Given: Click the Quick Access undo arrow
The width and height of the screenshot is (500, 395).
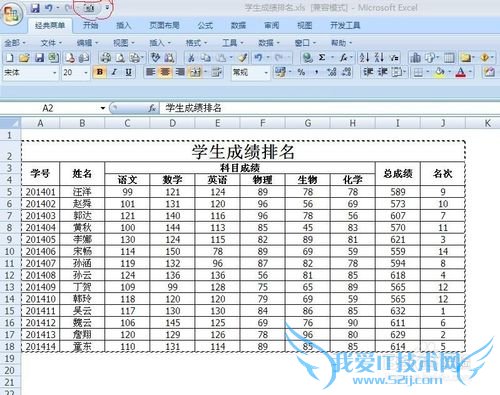Looking at the screenshot, I should coord(49,8).
